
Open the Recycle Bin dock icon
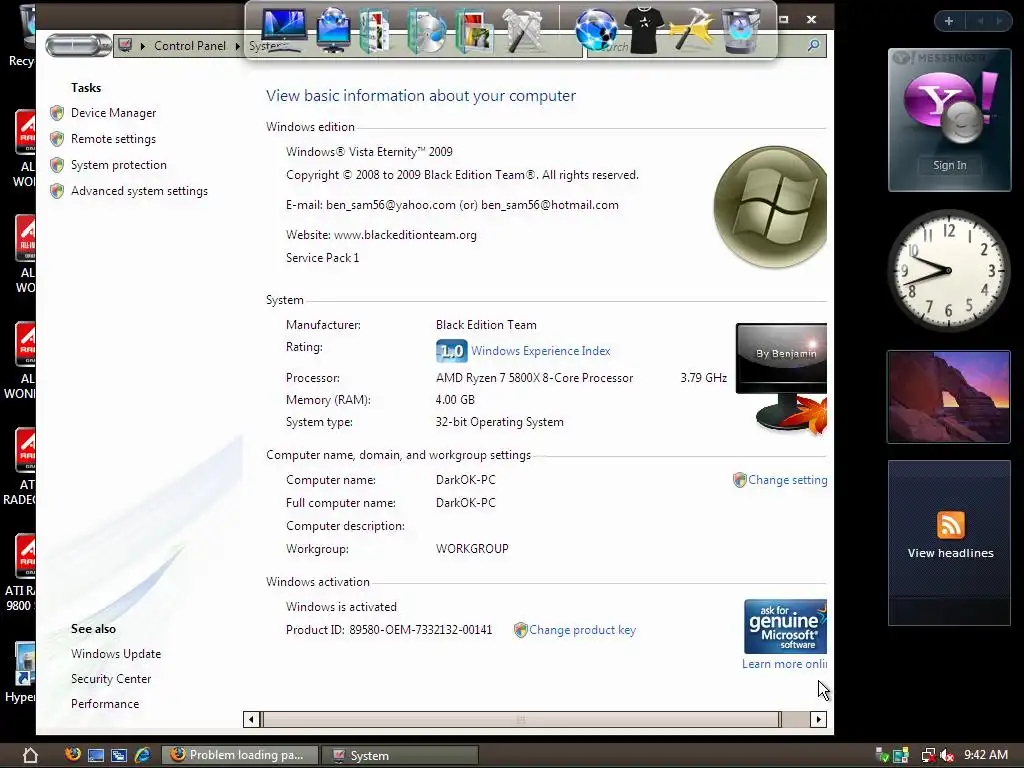click(x=741, y=30)
